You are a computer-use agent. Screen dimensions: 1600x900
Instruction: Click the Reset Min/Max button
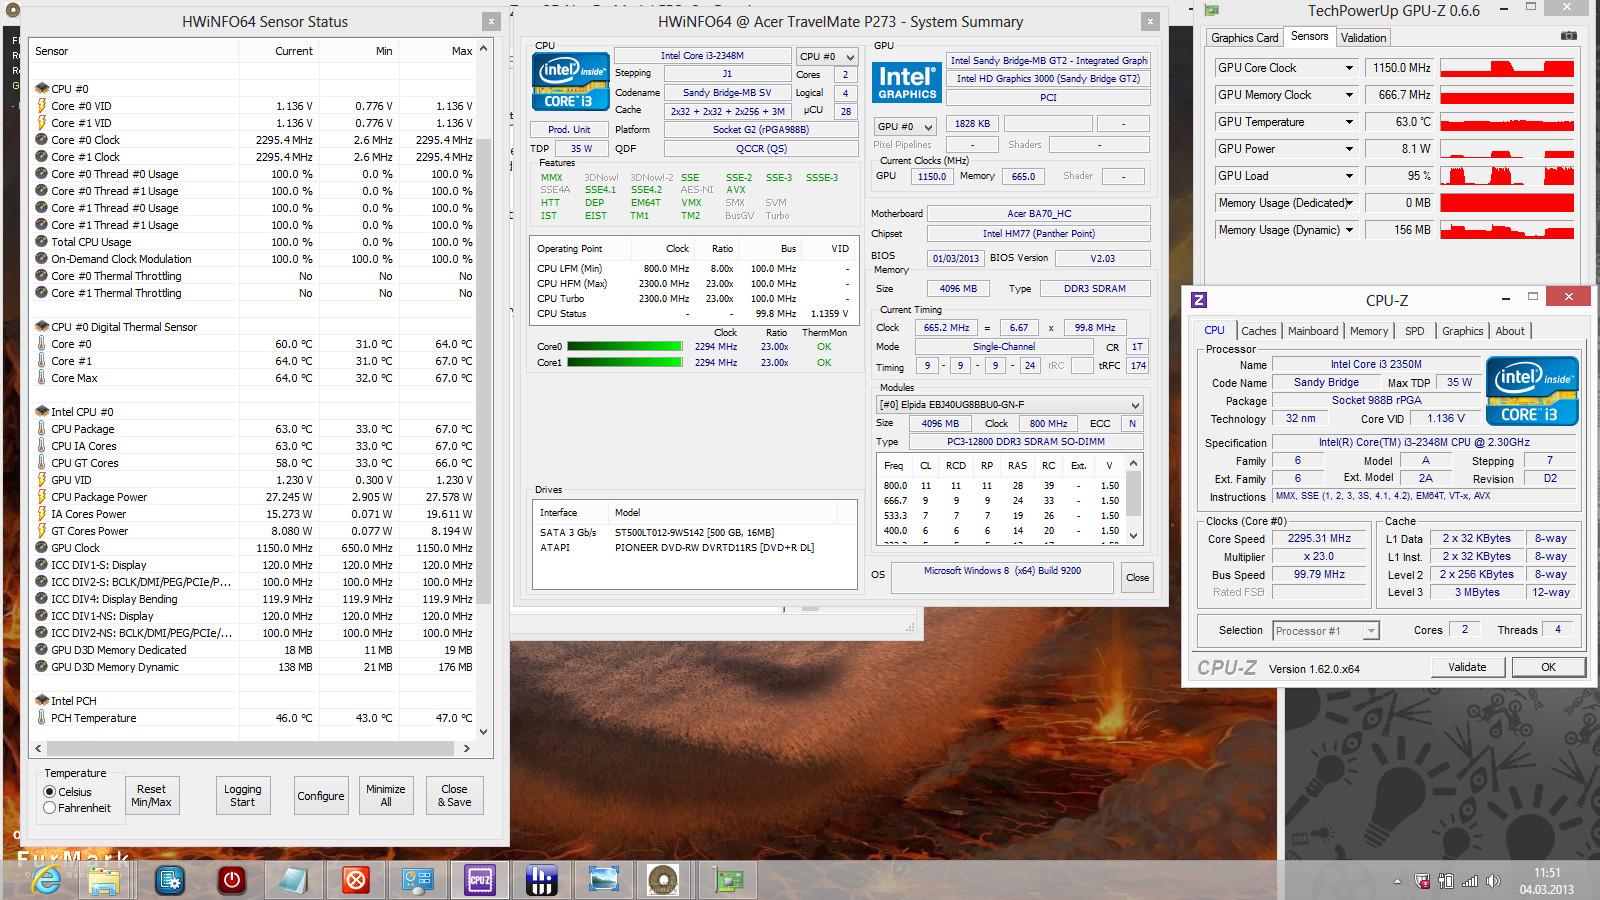point(151,796)
